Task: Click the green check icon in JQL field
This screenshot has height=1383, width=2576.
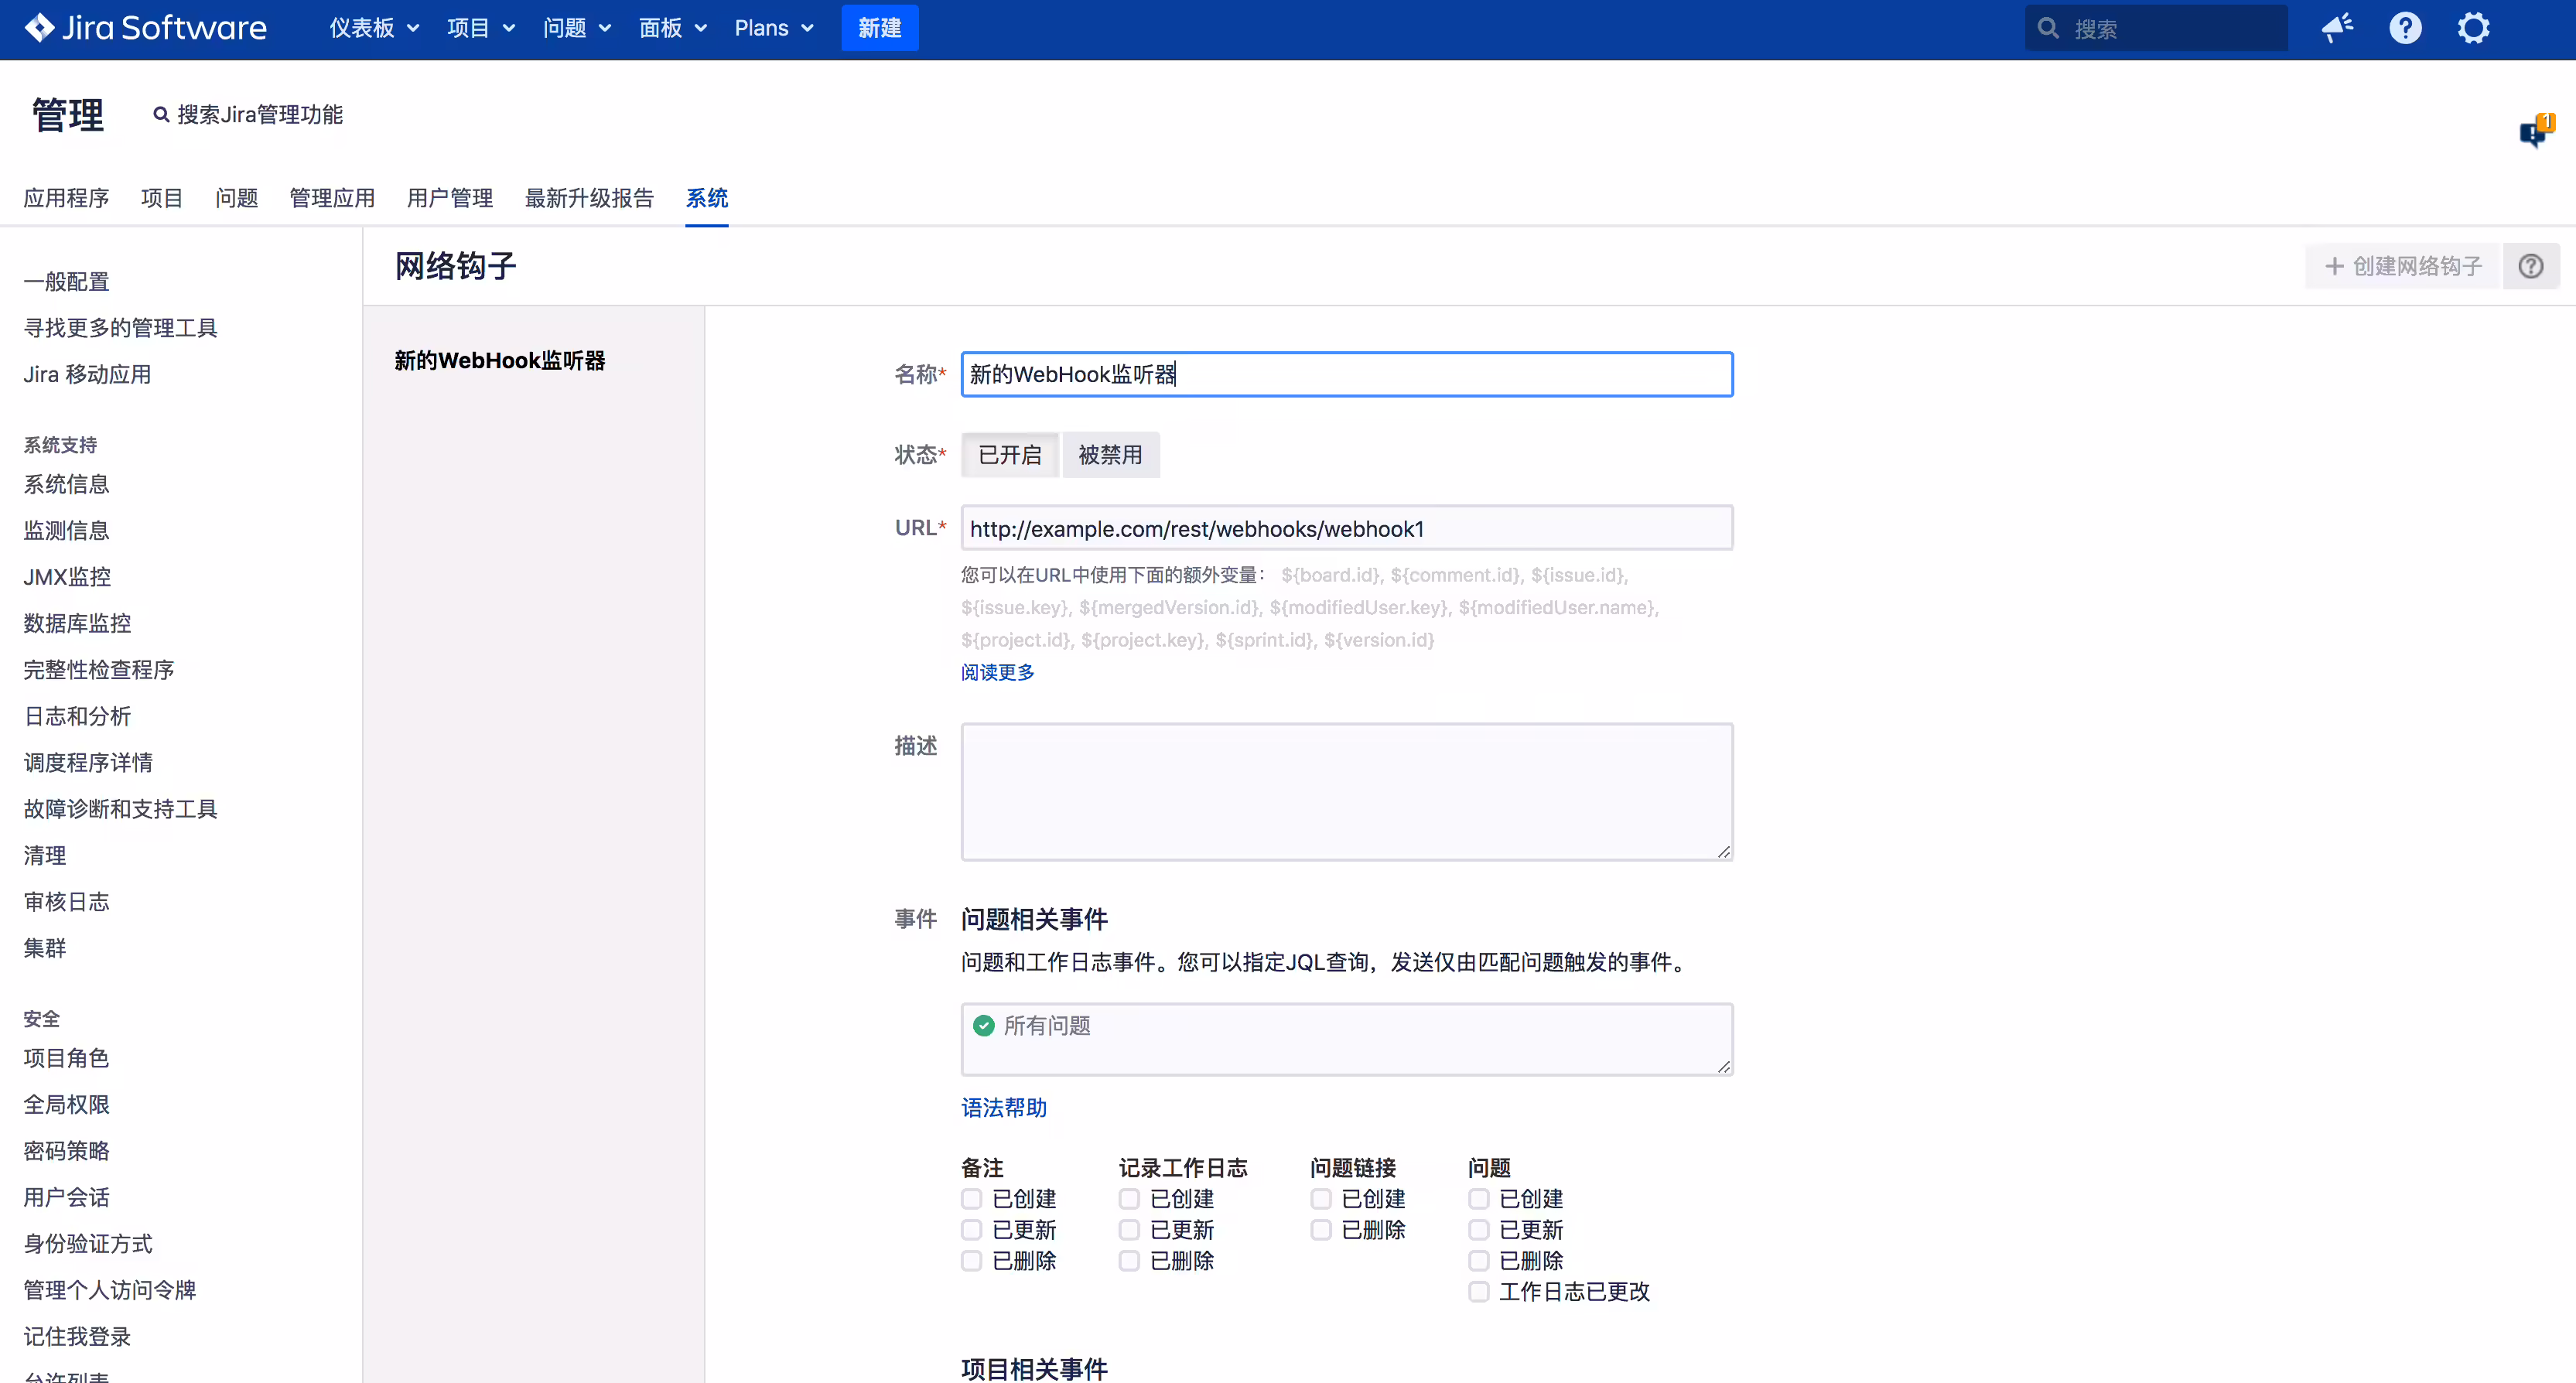Action: click(984, 1025)
